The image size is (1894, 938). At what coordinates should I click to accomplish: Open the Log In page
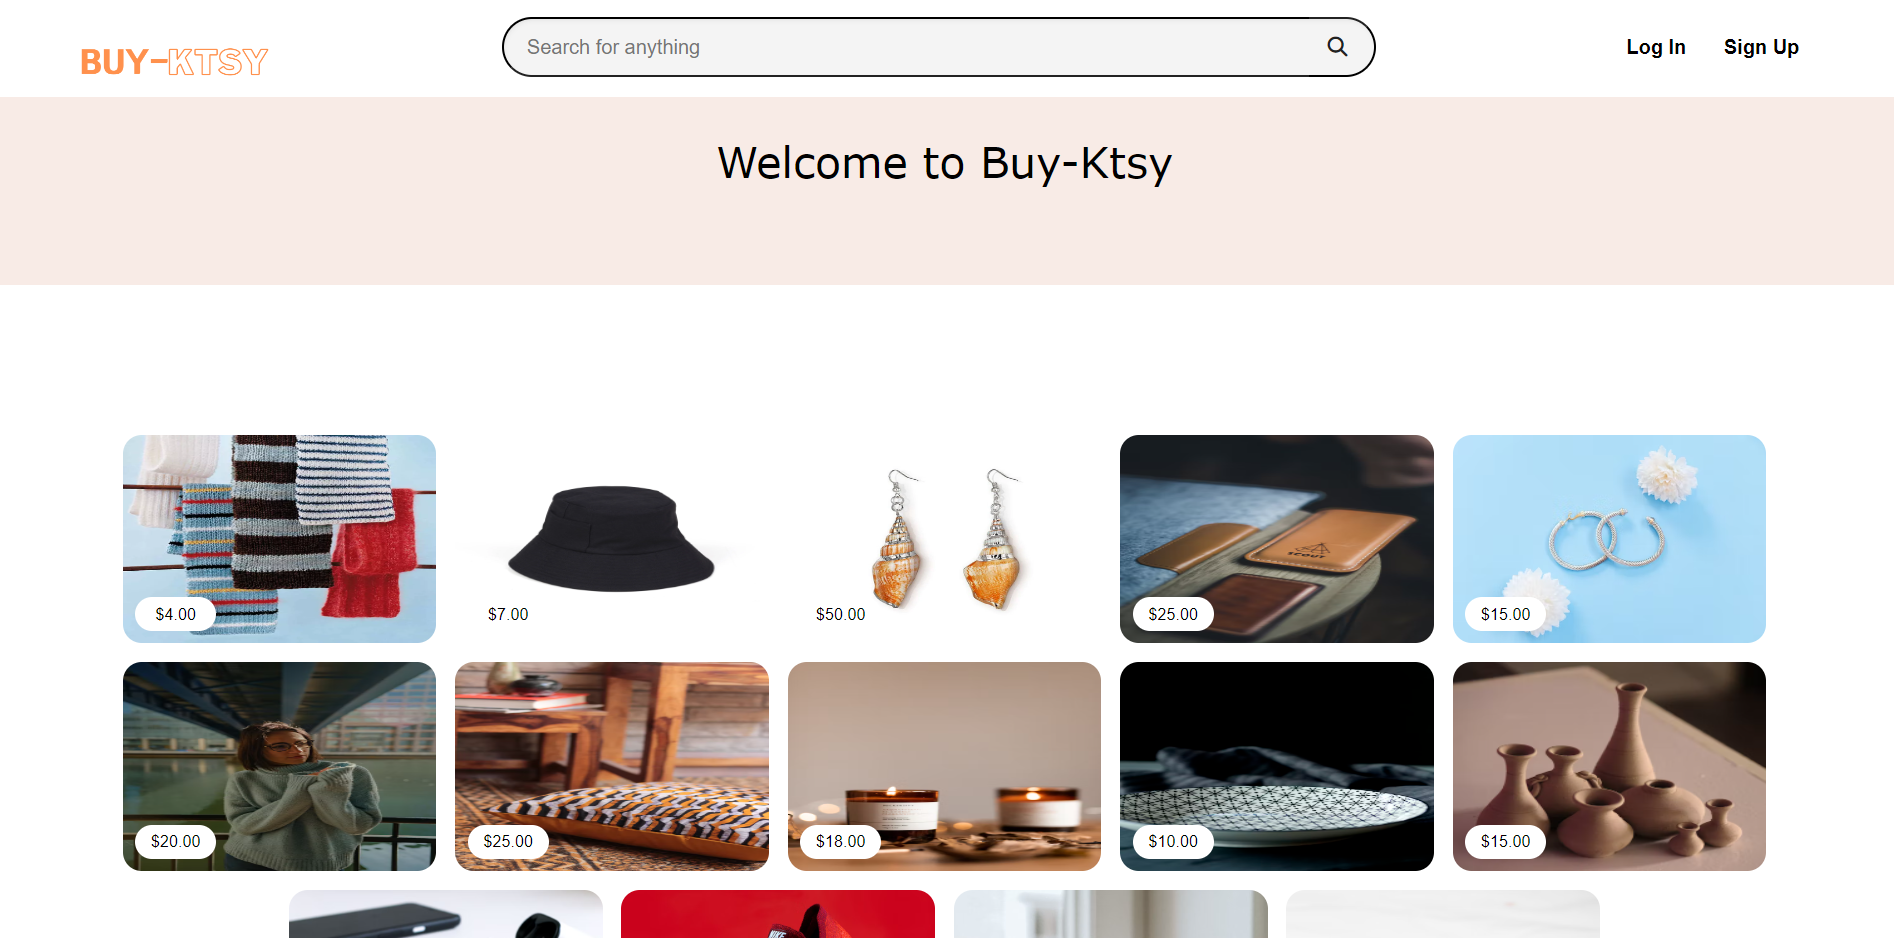click(1656, 47)
